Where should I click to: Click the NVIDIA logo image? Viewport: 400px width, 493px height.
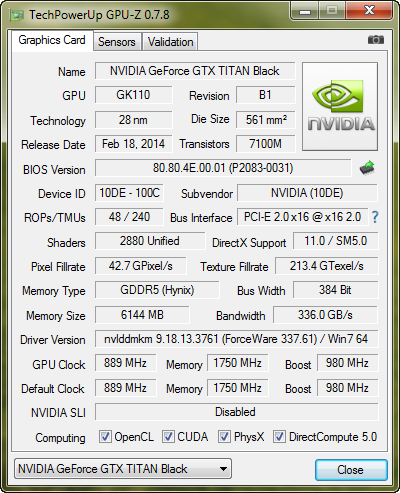(x=340, y=106)
